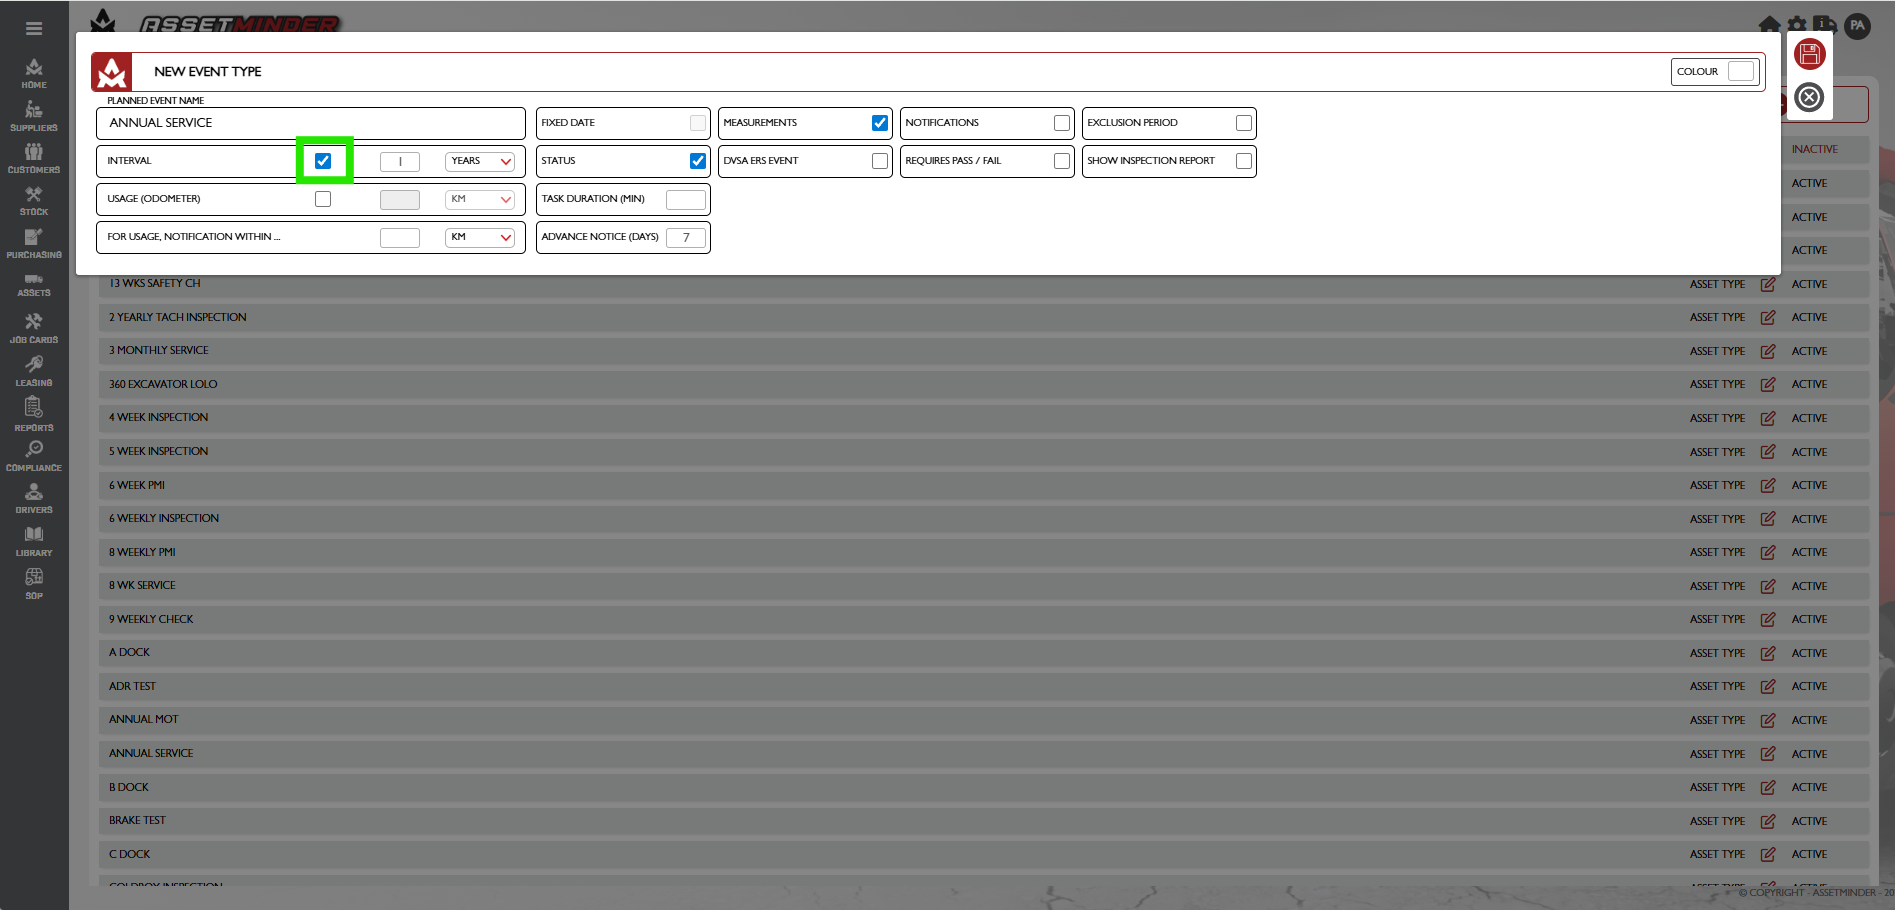Open the Library sidebar section
Image resolution: width=1895 pixels, height=910 pixels.
click(x=34, y=540)
